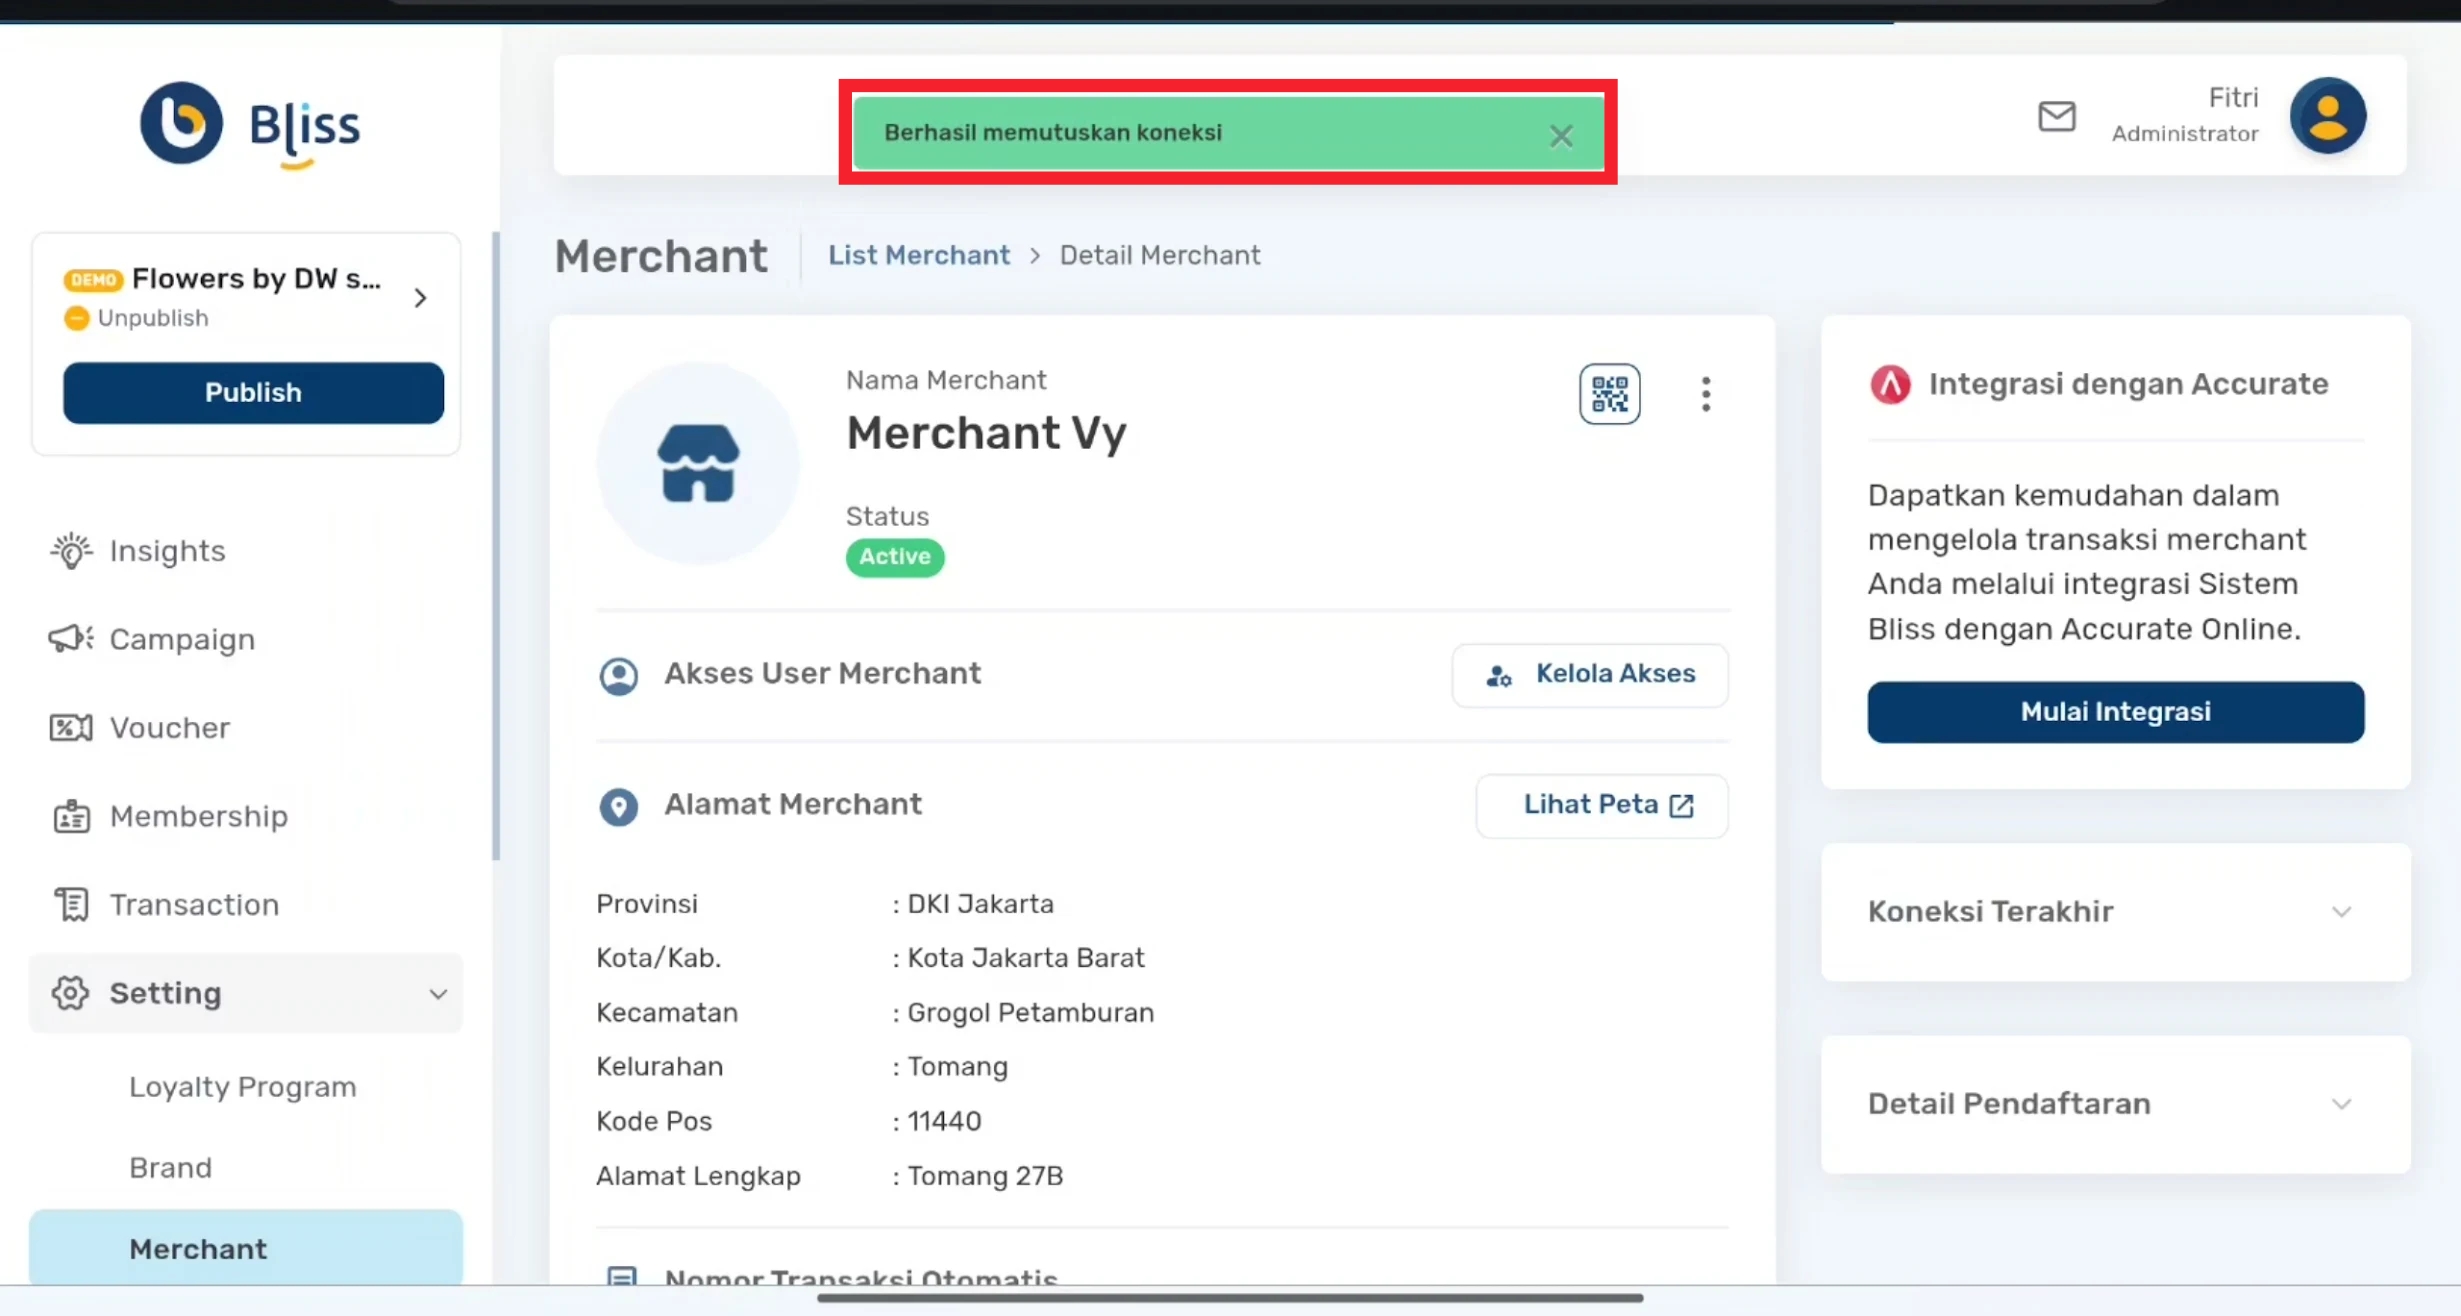Go to Campaign in the sidebar
This screenshot has height=1316, width=2461.
tap(181, 639)
